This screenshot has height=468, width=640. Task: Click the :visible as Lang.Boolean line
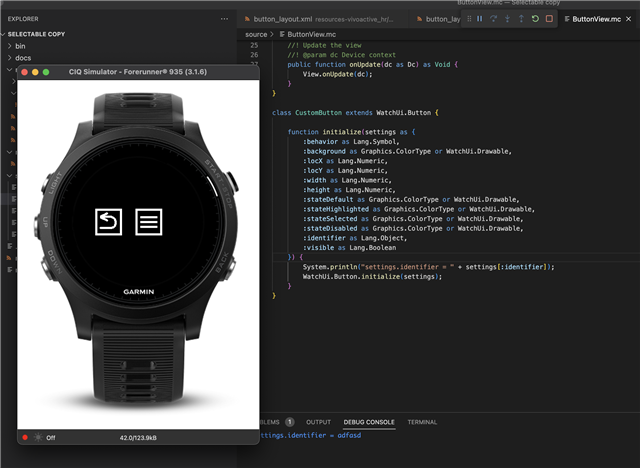coord(349,248)
